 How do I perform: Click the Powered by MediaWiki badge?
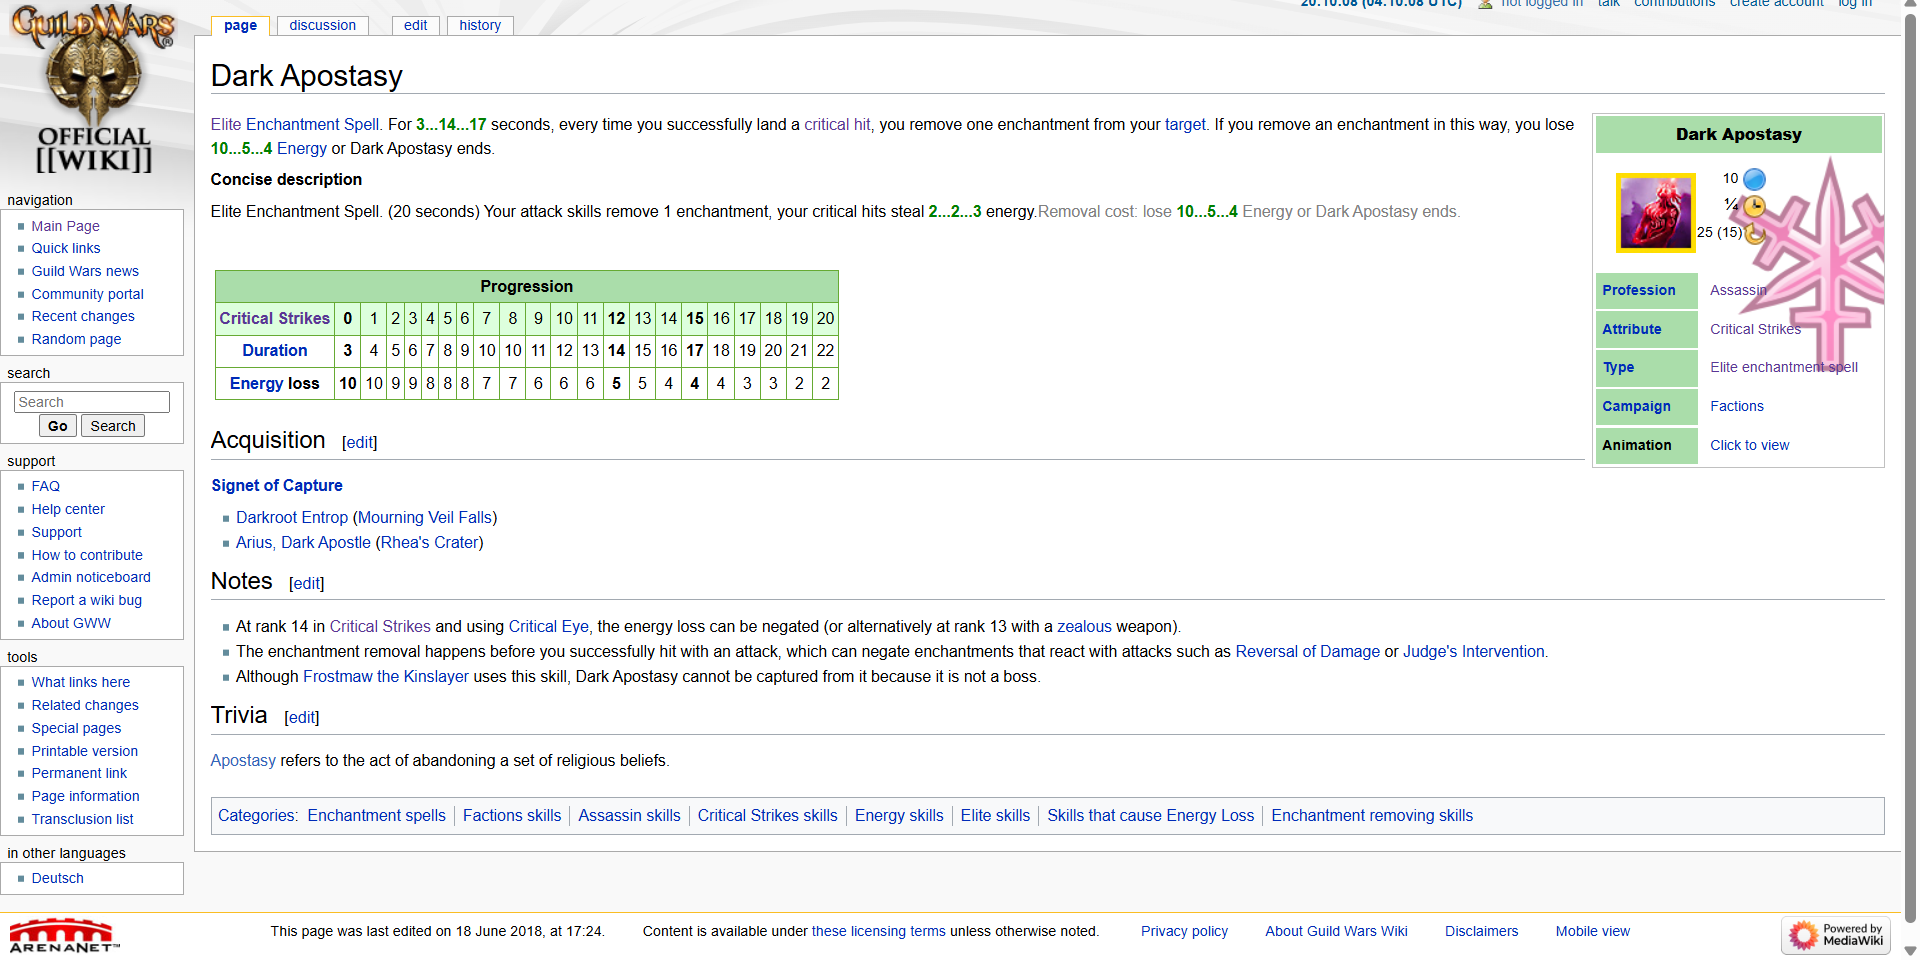tap(1836, 935)
